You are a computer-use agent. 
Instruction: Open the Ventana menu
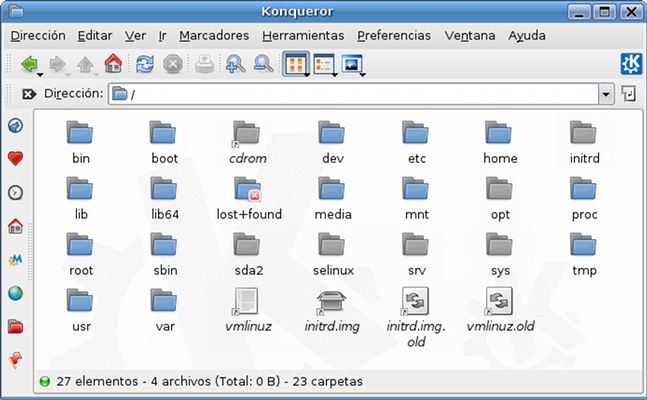470,36
